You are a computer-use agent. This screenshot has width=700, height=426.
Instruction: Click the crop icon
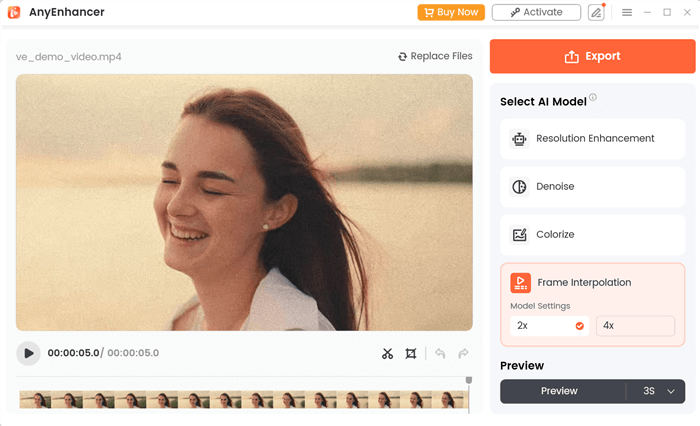point(410,354)
